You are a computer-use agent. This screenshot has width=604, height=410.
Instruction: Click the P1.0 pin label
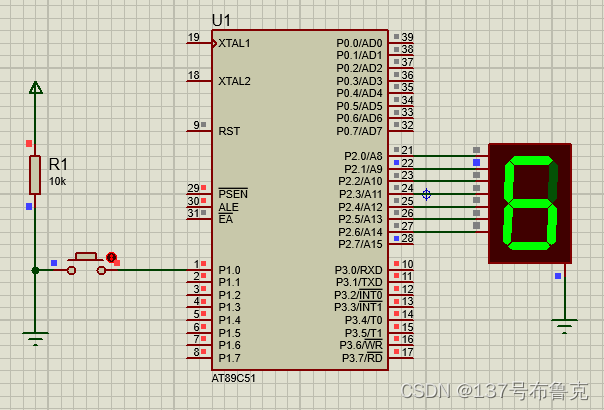tap(230, 270)
